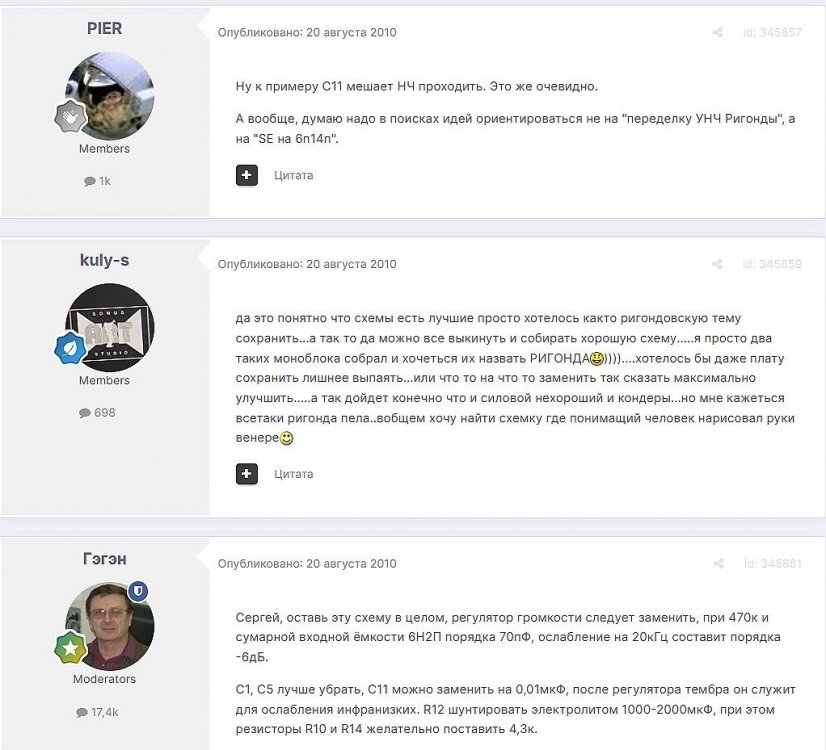Open Гэгэн's avatar photo

pyautogui.click(x=110, y=626)
